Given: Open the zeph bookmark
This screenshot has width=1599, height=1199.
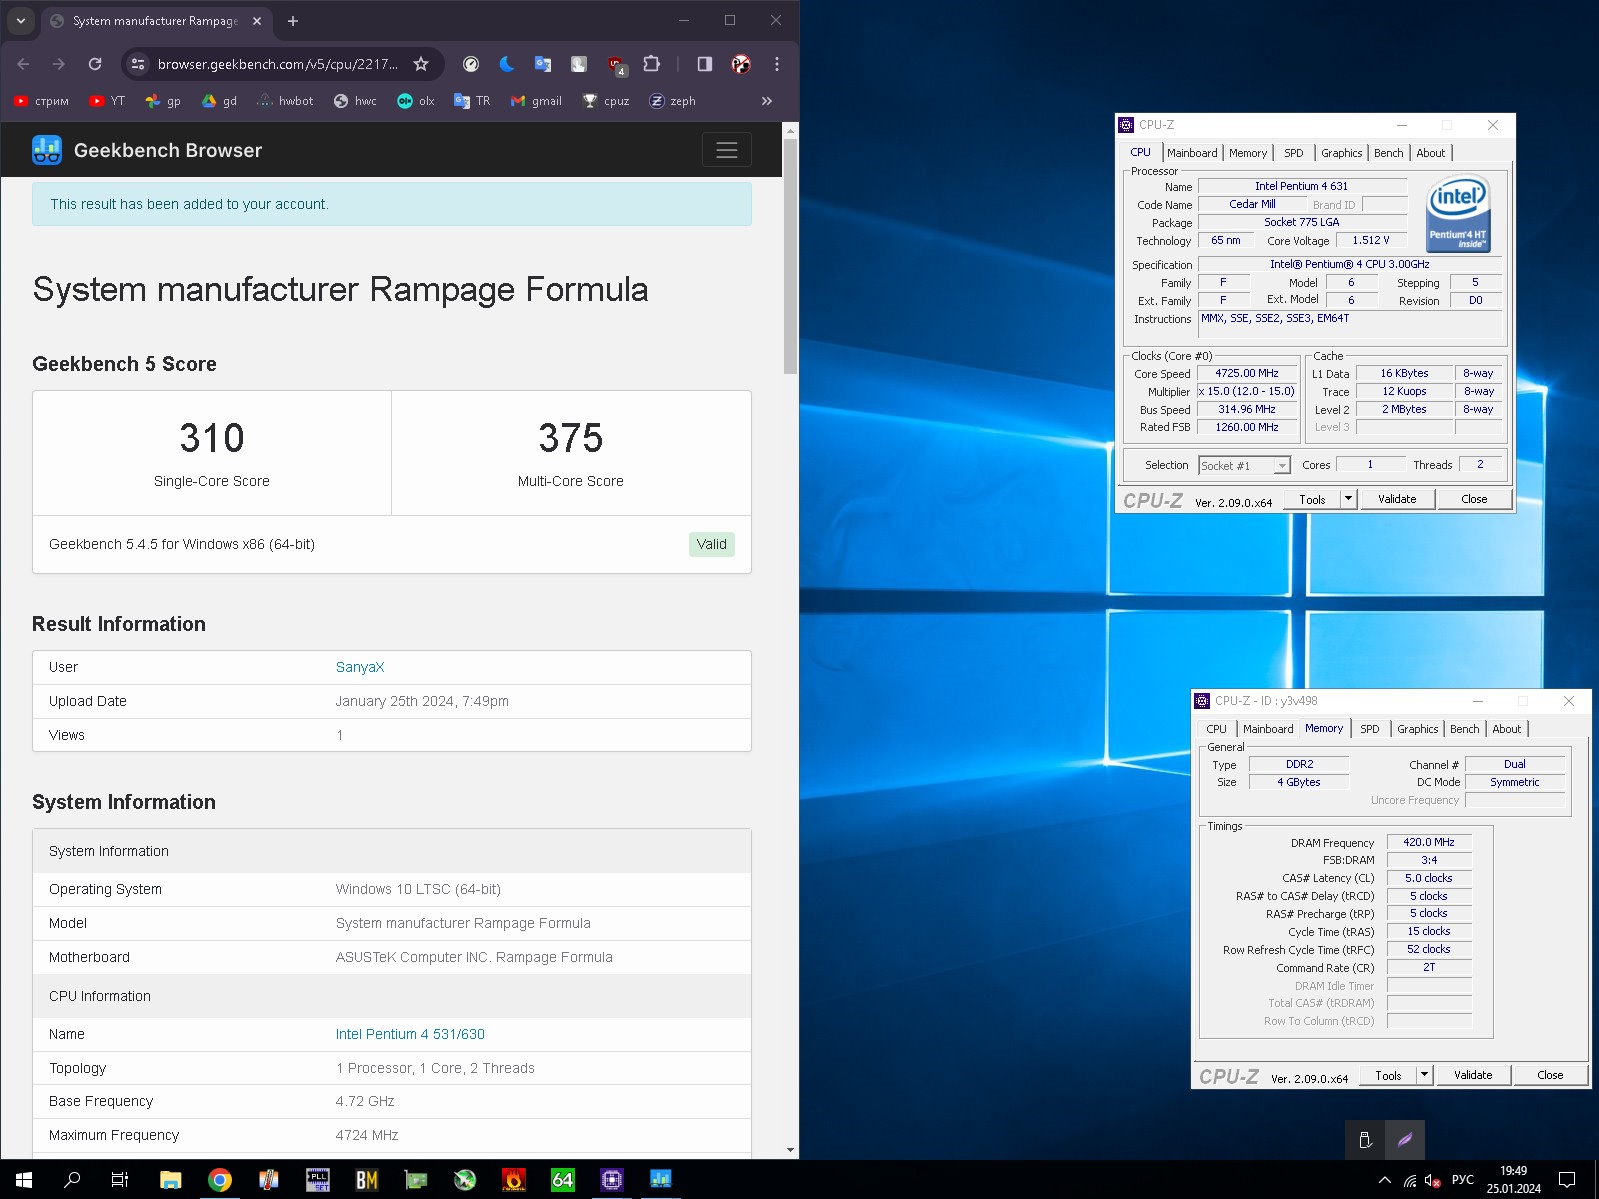Looking at the screenshot, I should [x=672, y=101].
